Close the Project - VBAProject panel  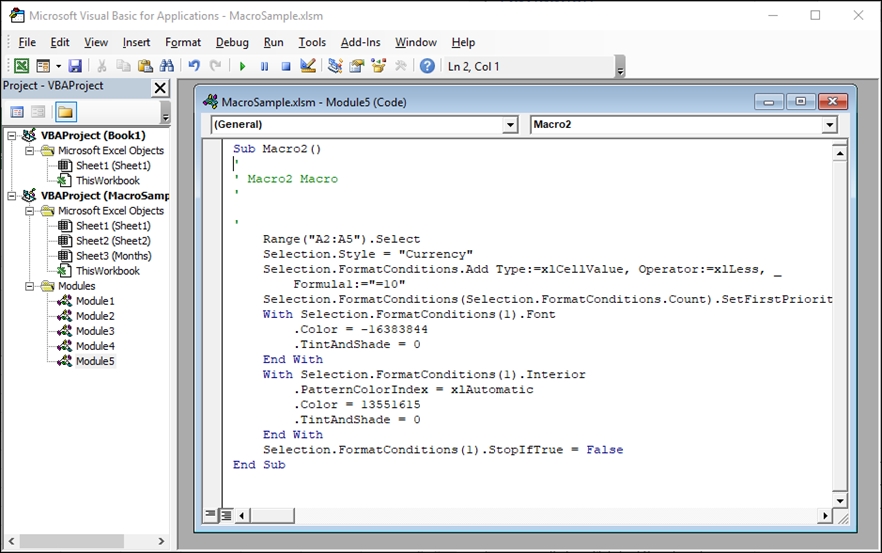tap(160, 88)
